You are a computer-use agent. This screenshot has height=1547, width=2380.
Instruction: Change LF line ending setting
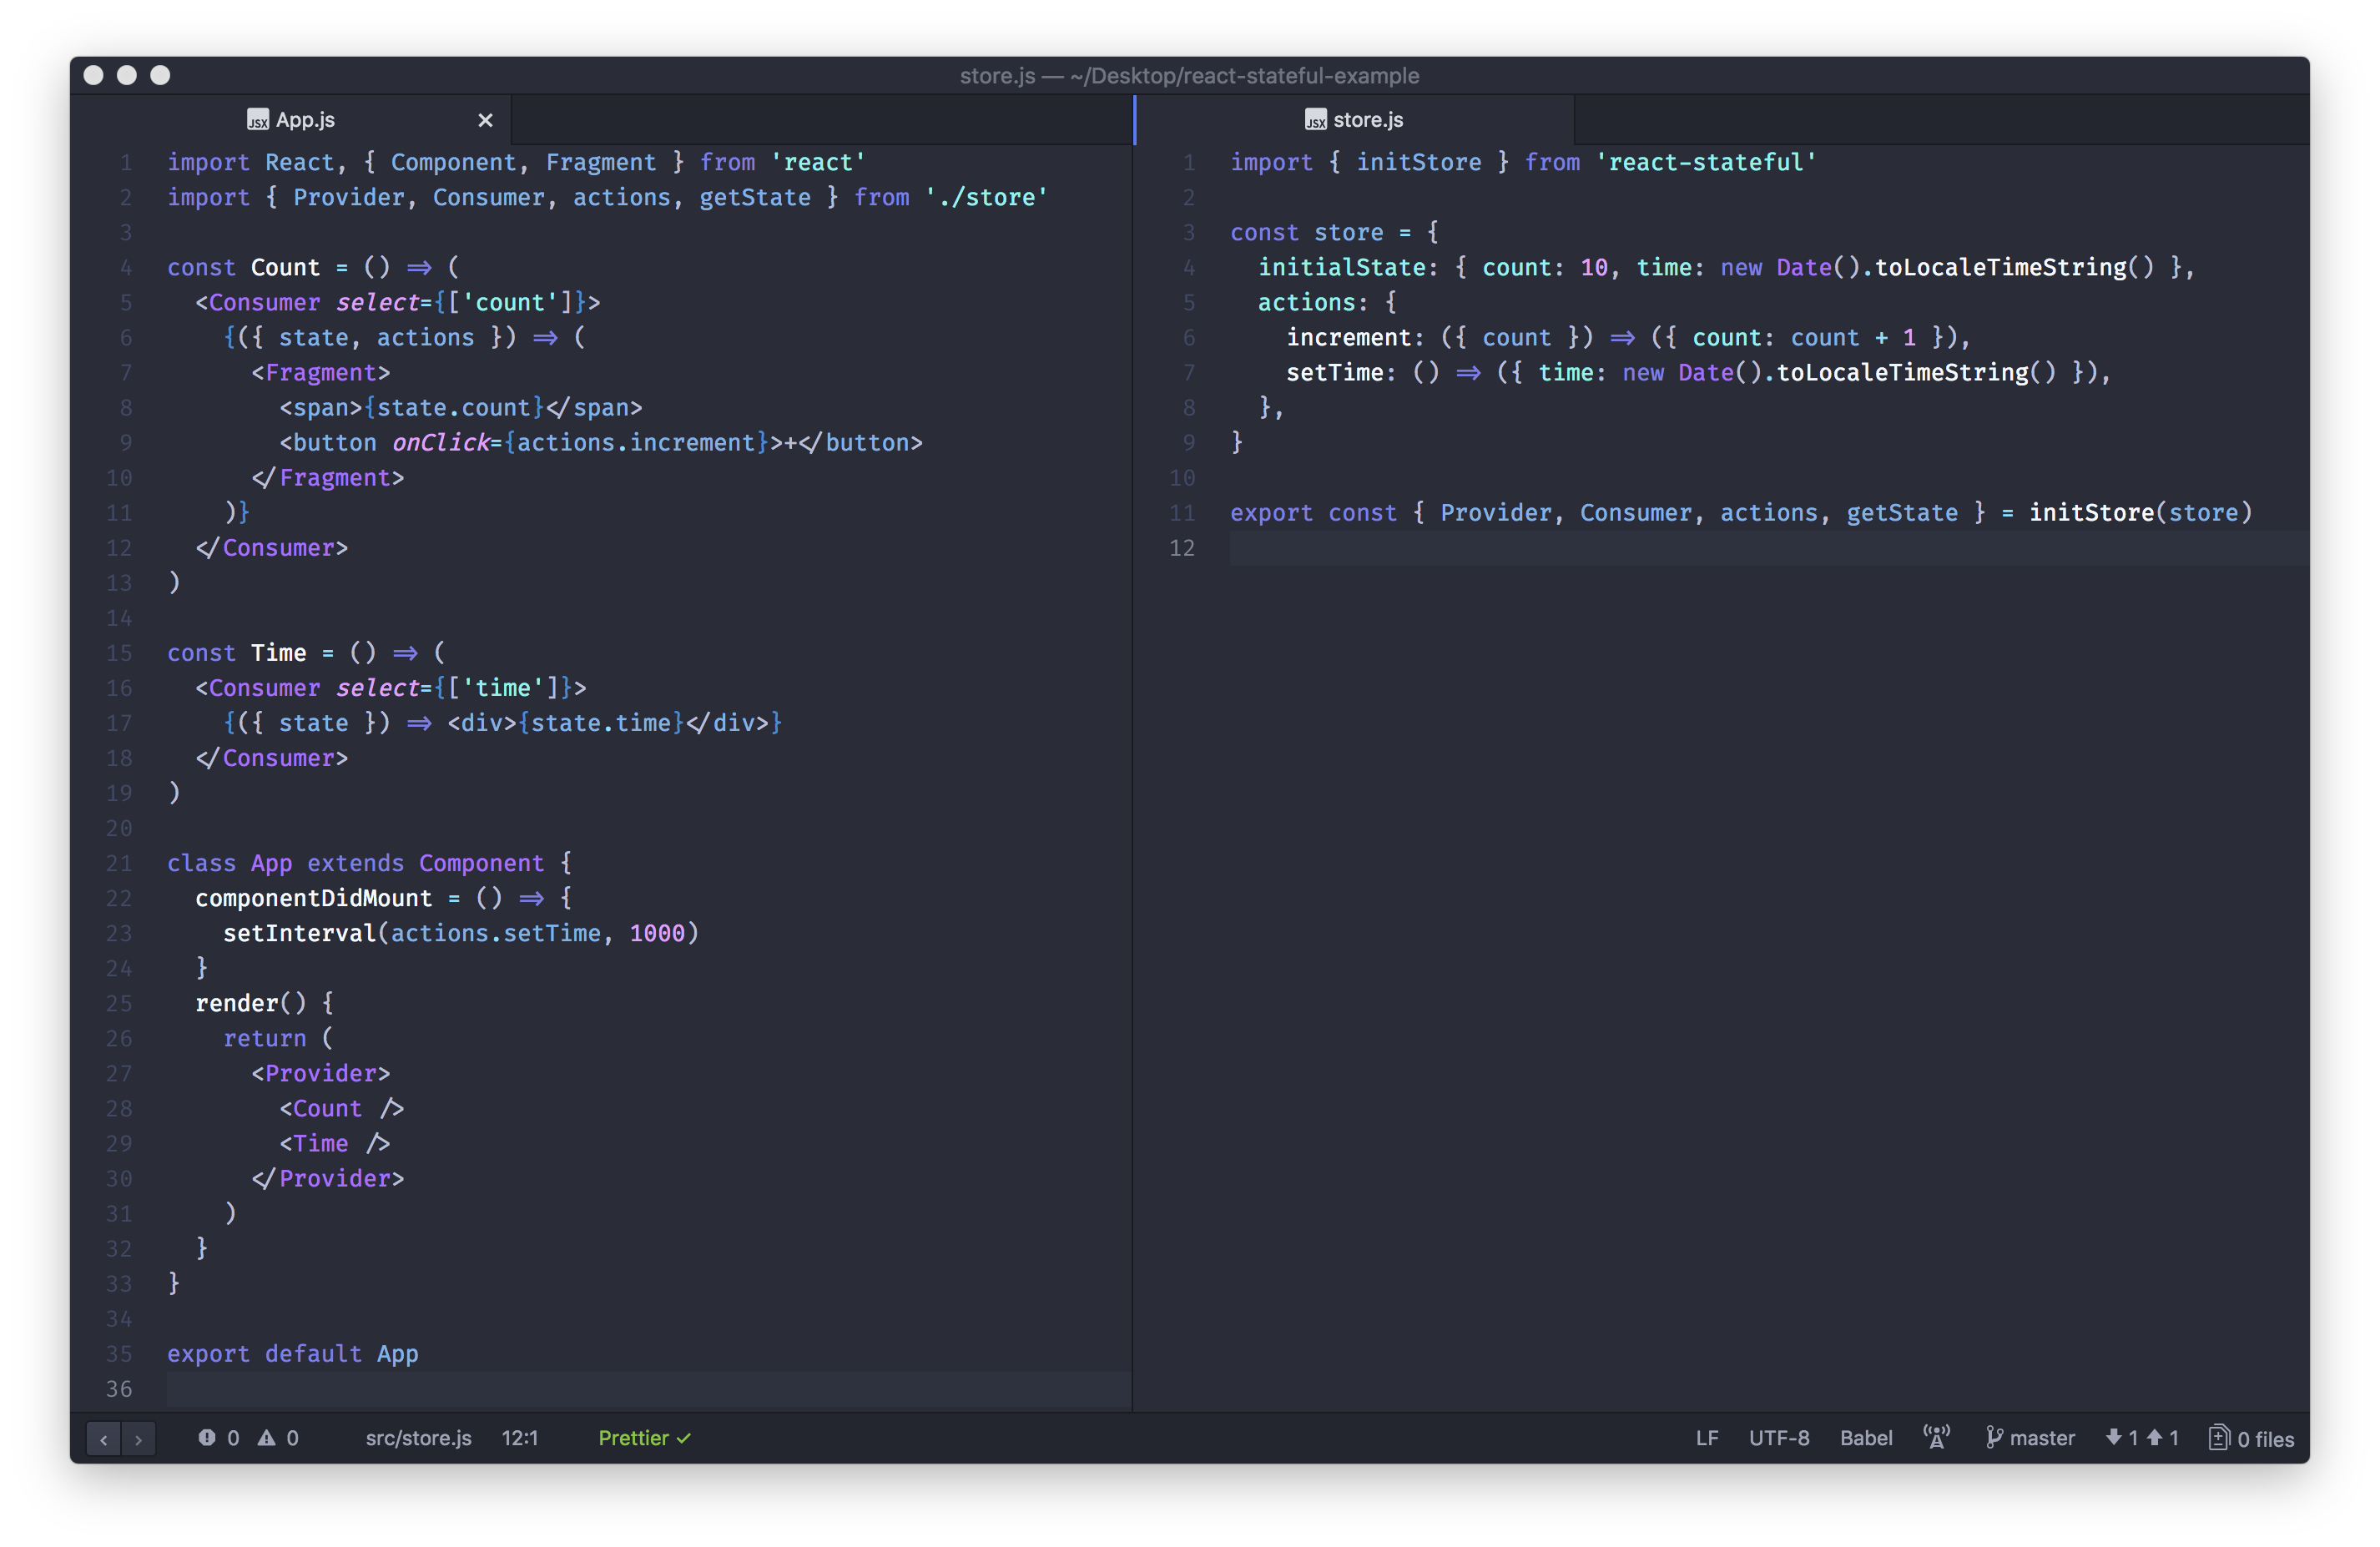[1706, 1438]
